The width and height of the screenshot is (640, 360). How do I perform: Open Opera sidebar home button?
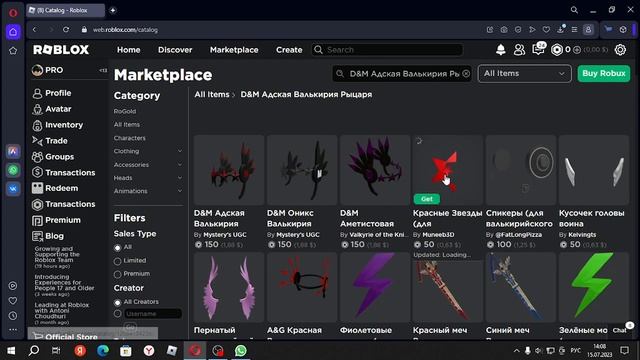tap(13, 32)
